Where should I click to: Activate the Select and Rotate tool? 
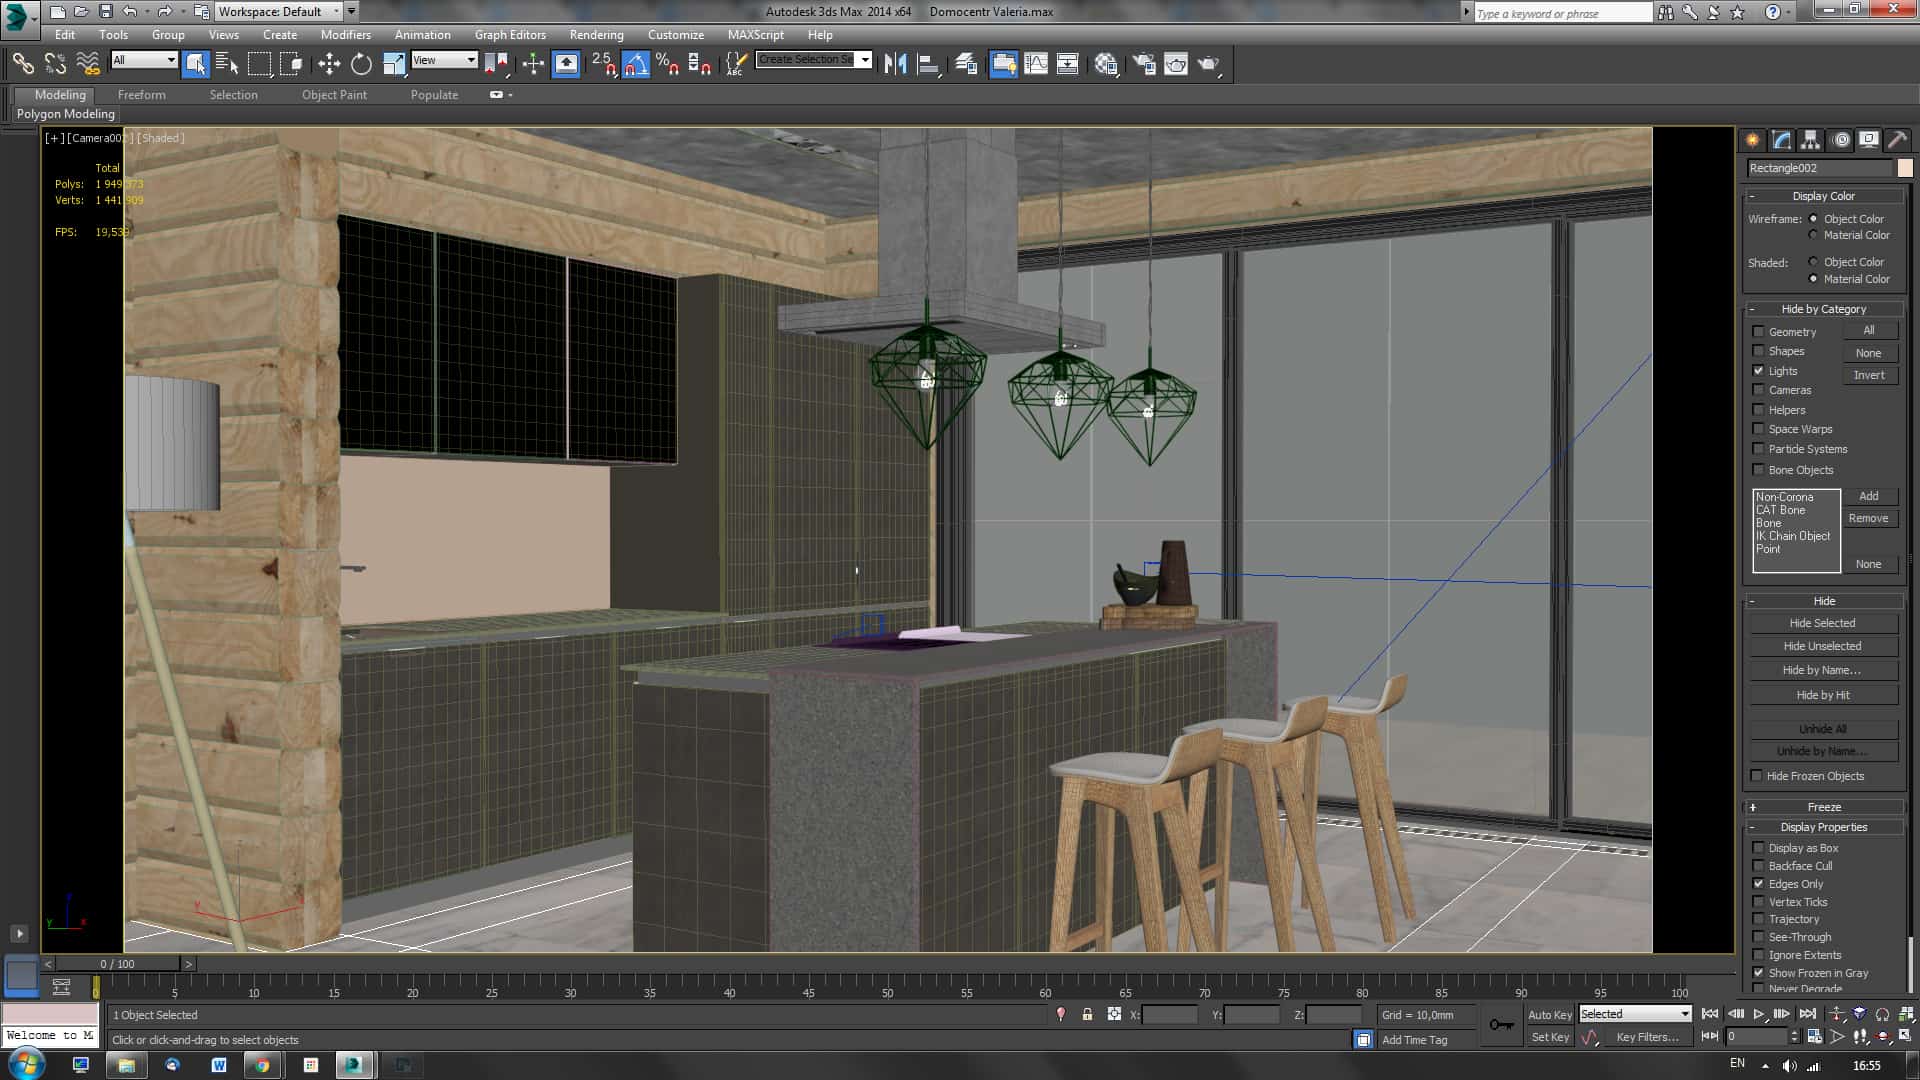(x=361, y=64)
